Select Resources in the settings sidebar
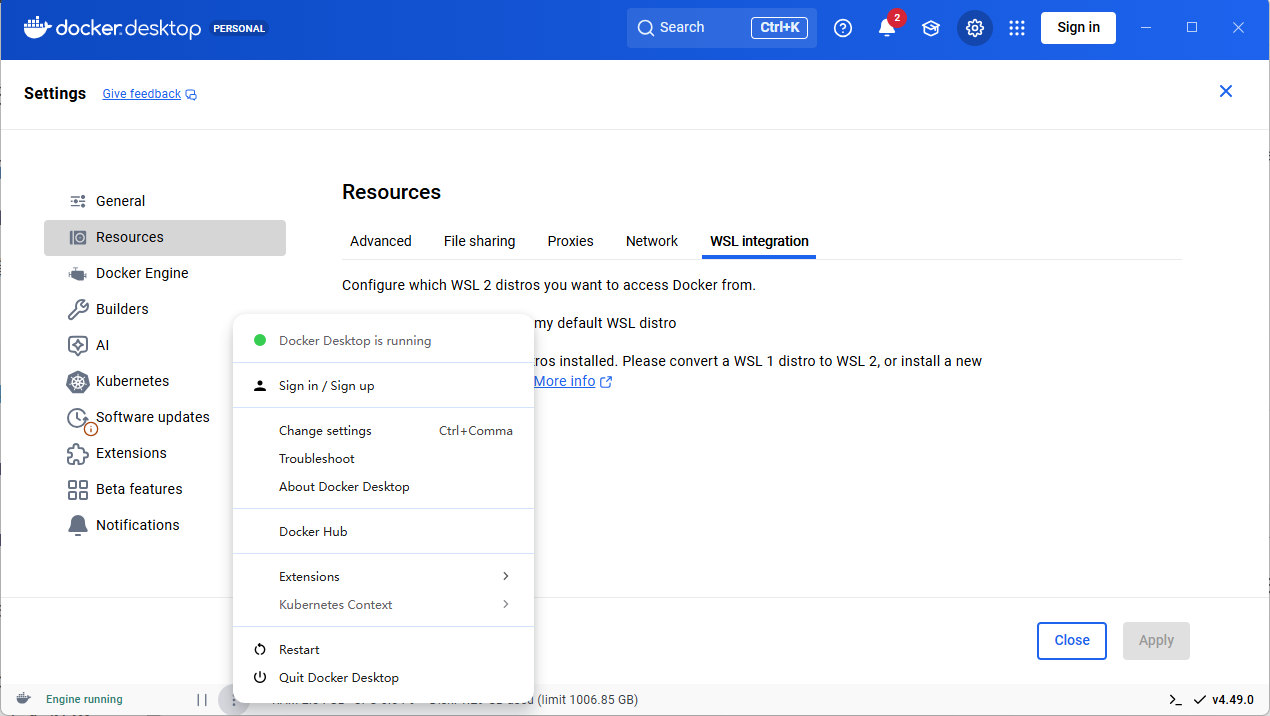The image size is (1270, 716). tap(165, 237)
